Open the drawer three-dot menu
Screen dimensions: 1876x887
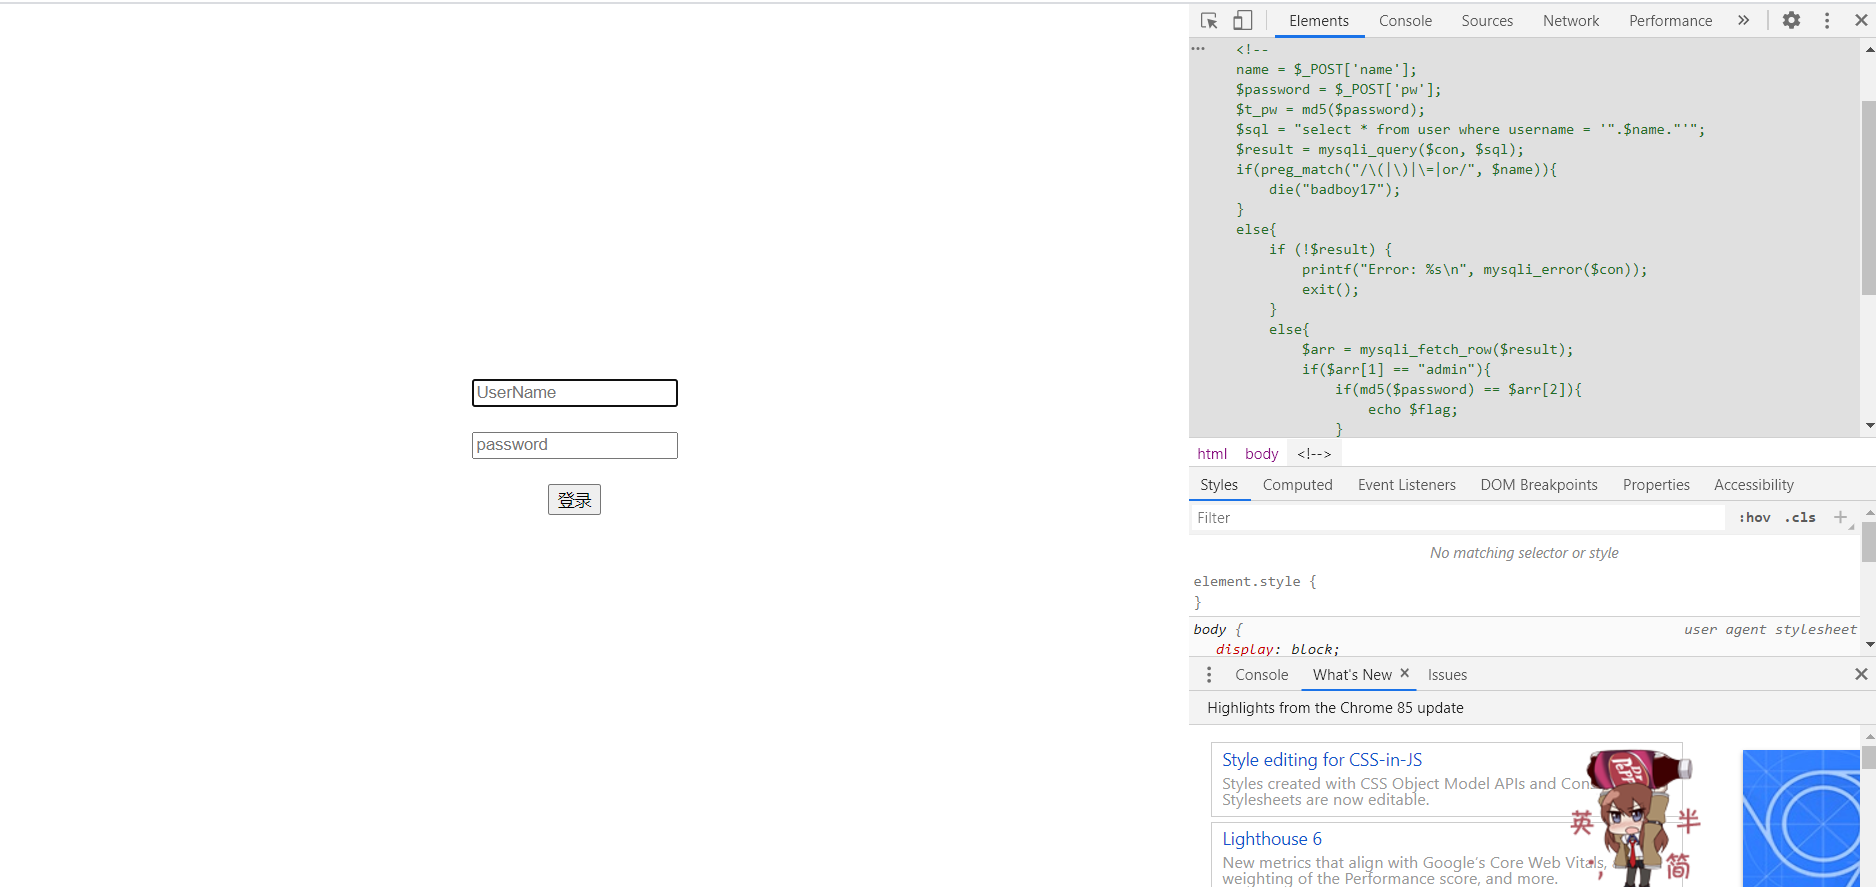click(1209, 675)
